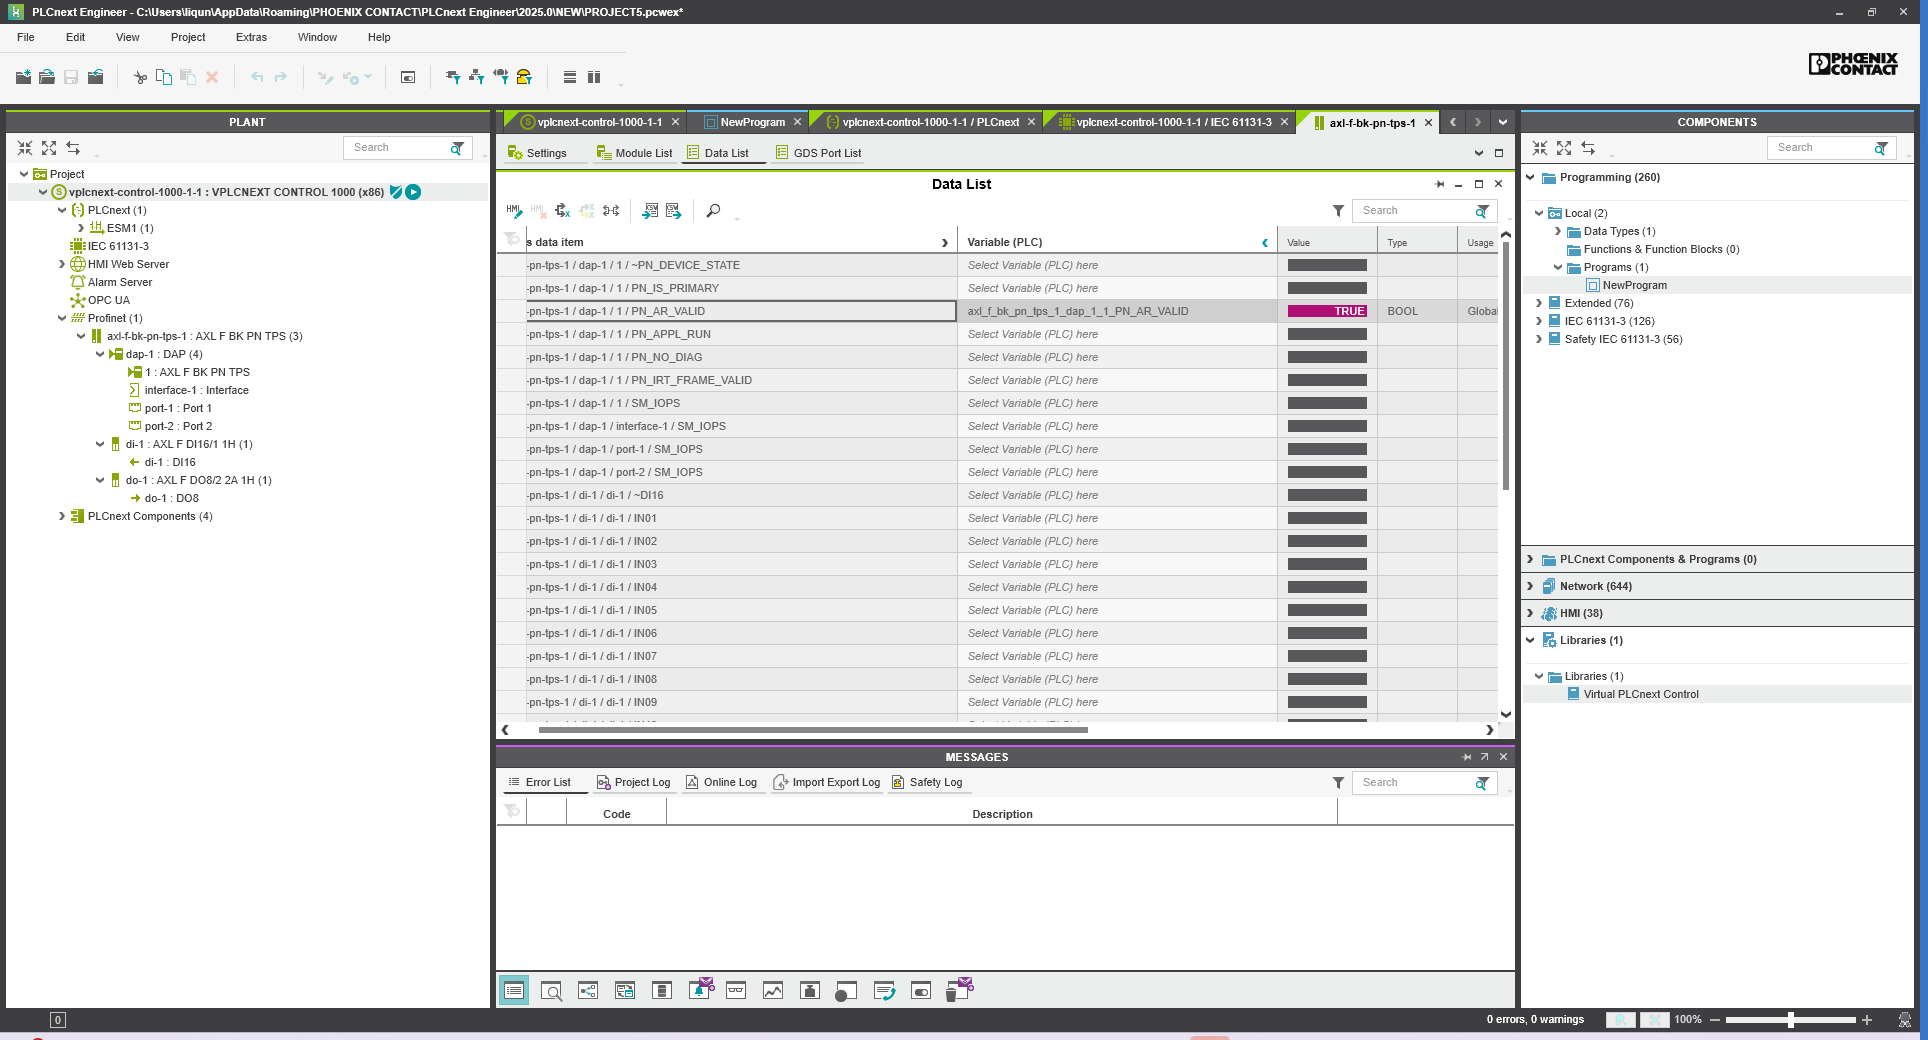Screen dimensions: 1928x1040
Task: Click the magnifier find icon in Data List
Action: coord(713,211)
